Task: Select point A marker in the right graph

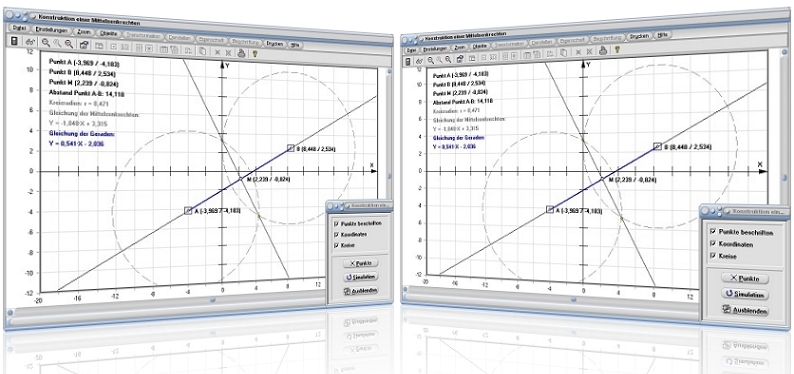Action: click(x=550, y=209)
